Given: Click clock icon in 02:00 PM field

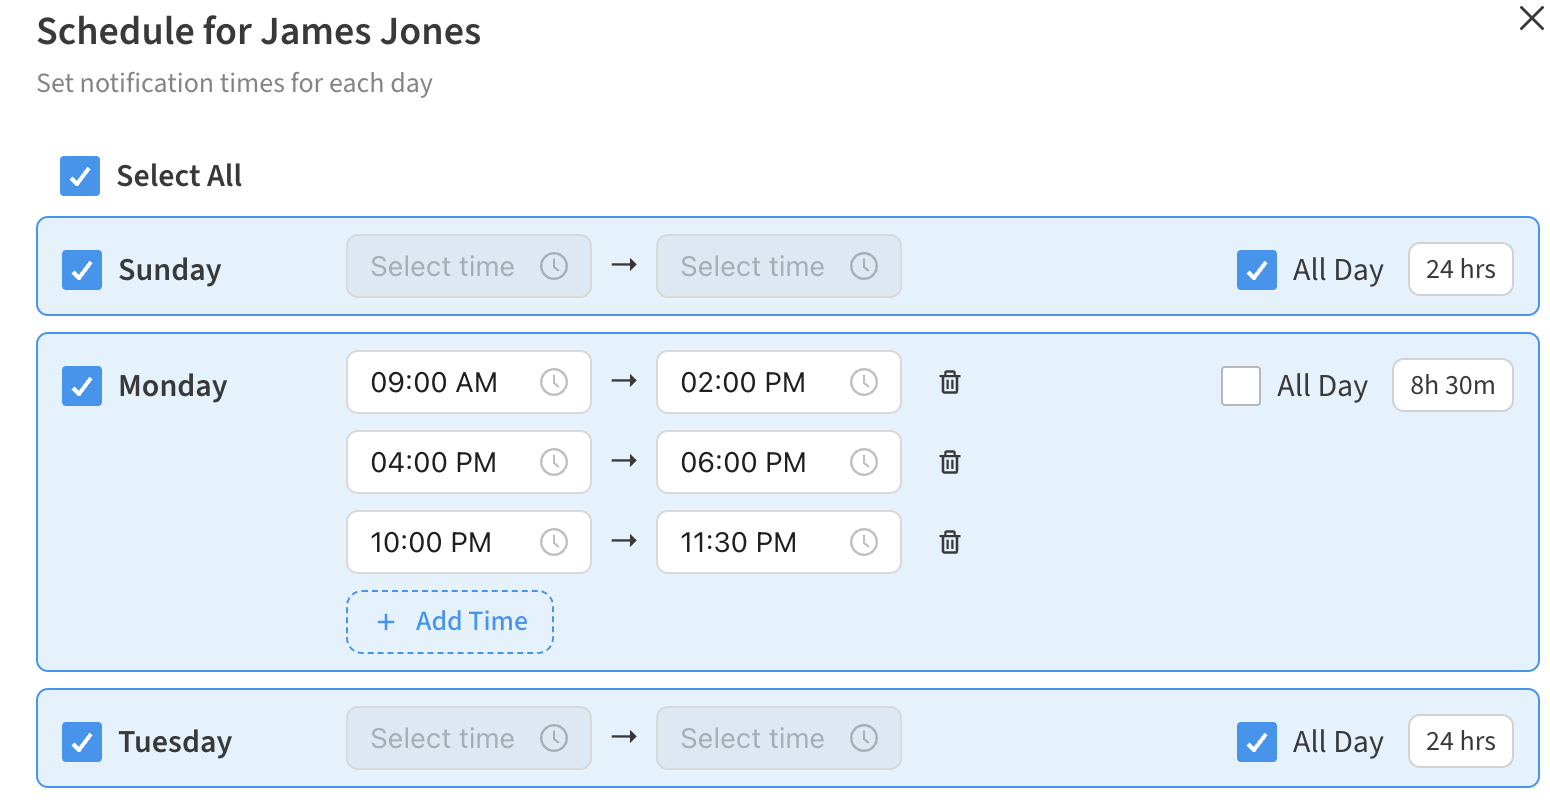Looking at the screenshot, I should tap(864, 382).
